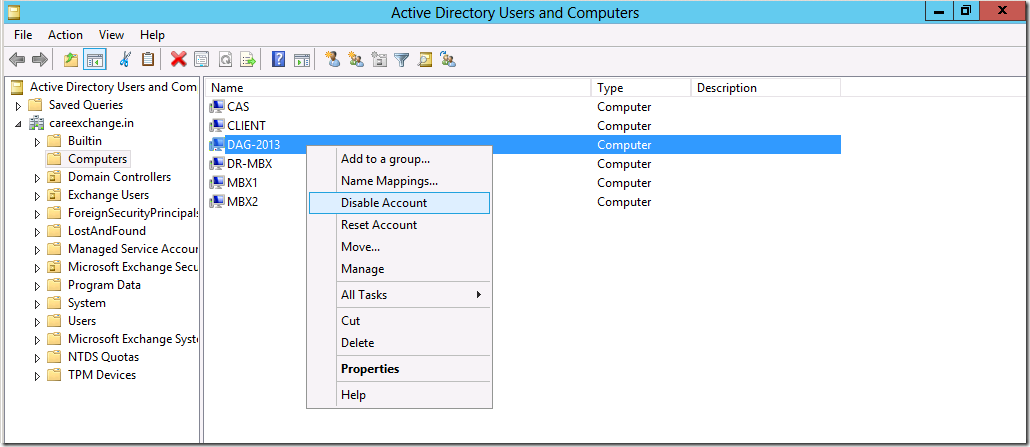
Task: Click the MBX2 computer icon
Action: (217, 202)
